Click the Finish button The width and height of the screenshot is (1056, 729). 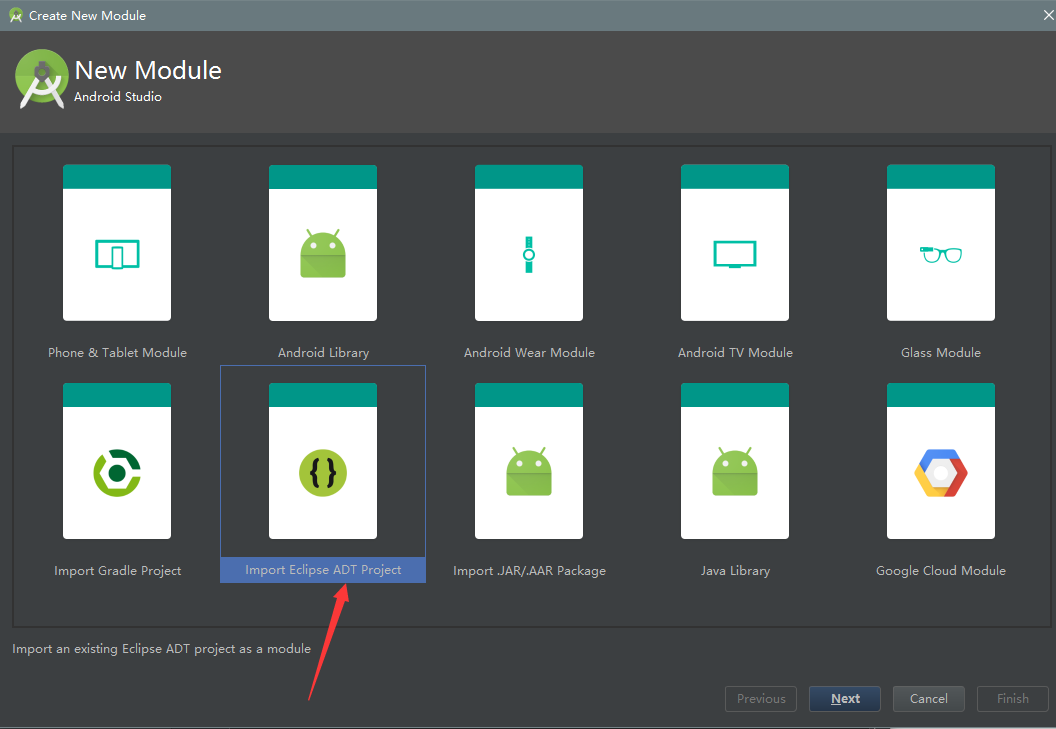[1013, 699]
